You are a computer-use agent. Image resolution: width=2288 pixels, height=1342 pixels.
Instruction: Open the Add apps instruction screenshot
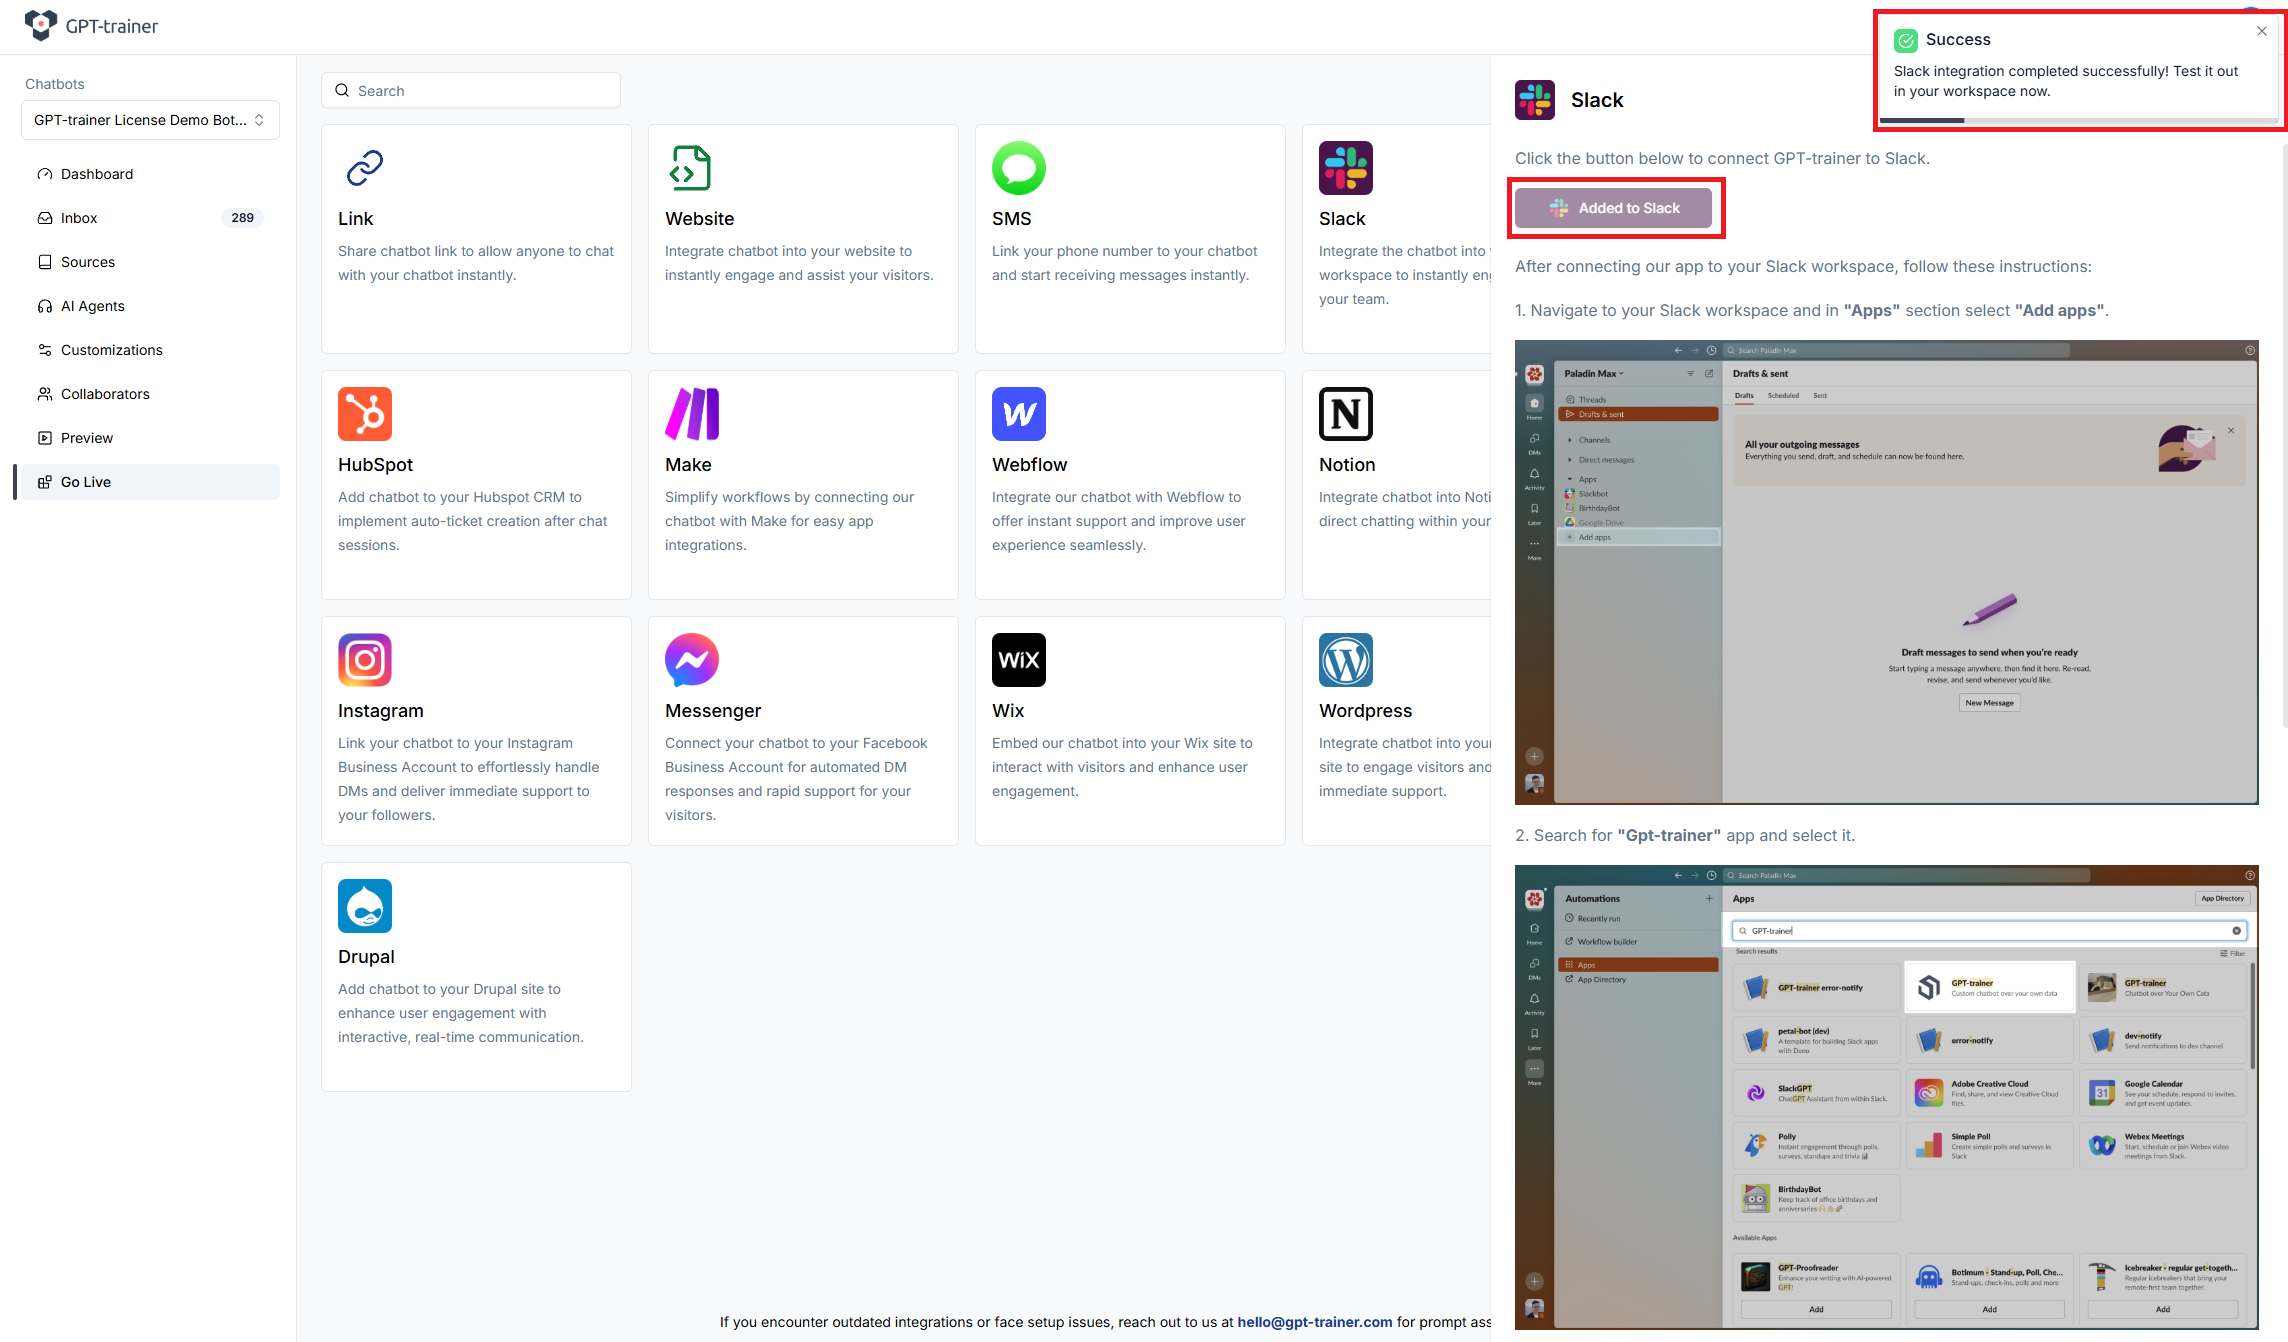[1886, 572]
